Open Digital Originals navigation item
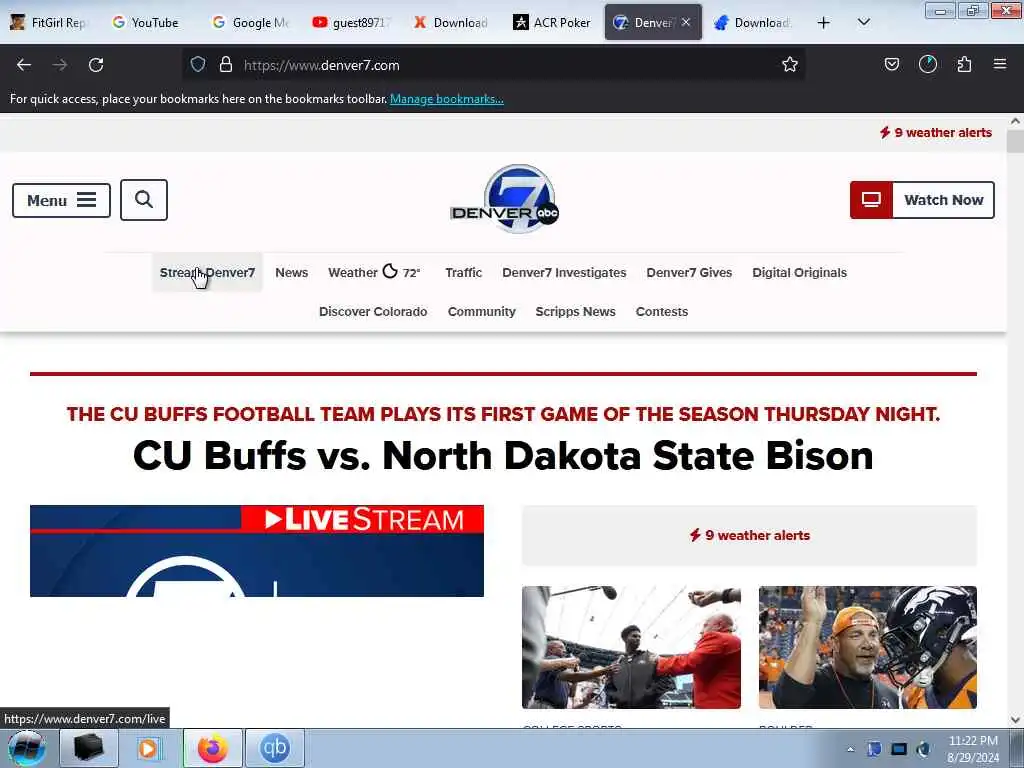The height and width of the screenshot is (768, 1024). [x=799, y=272]
